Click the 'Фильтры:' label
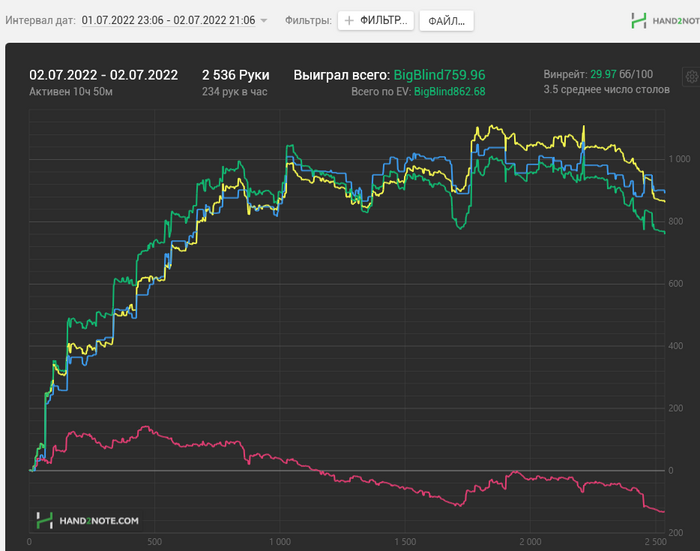The height and width of the screenshot is (551, 700). click(308, 21)
